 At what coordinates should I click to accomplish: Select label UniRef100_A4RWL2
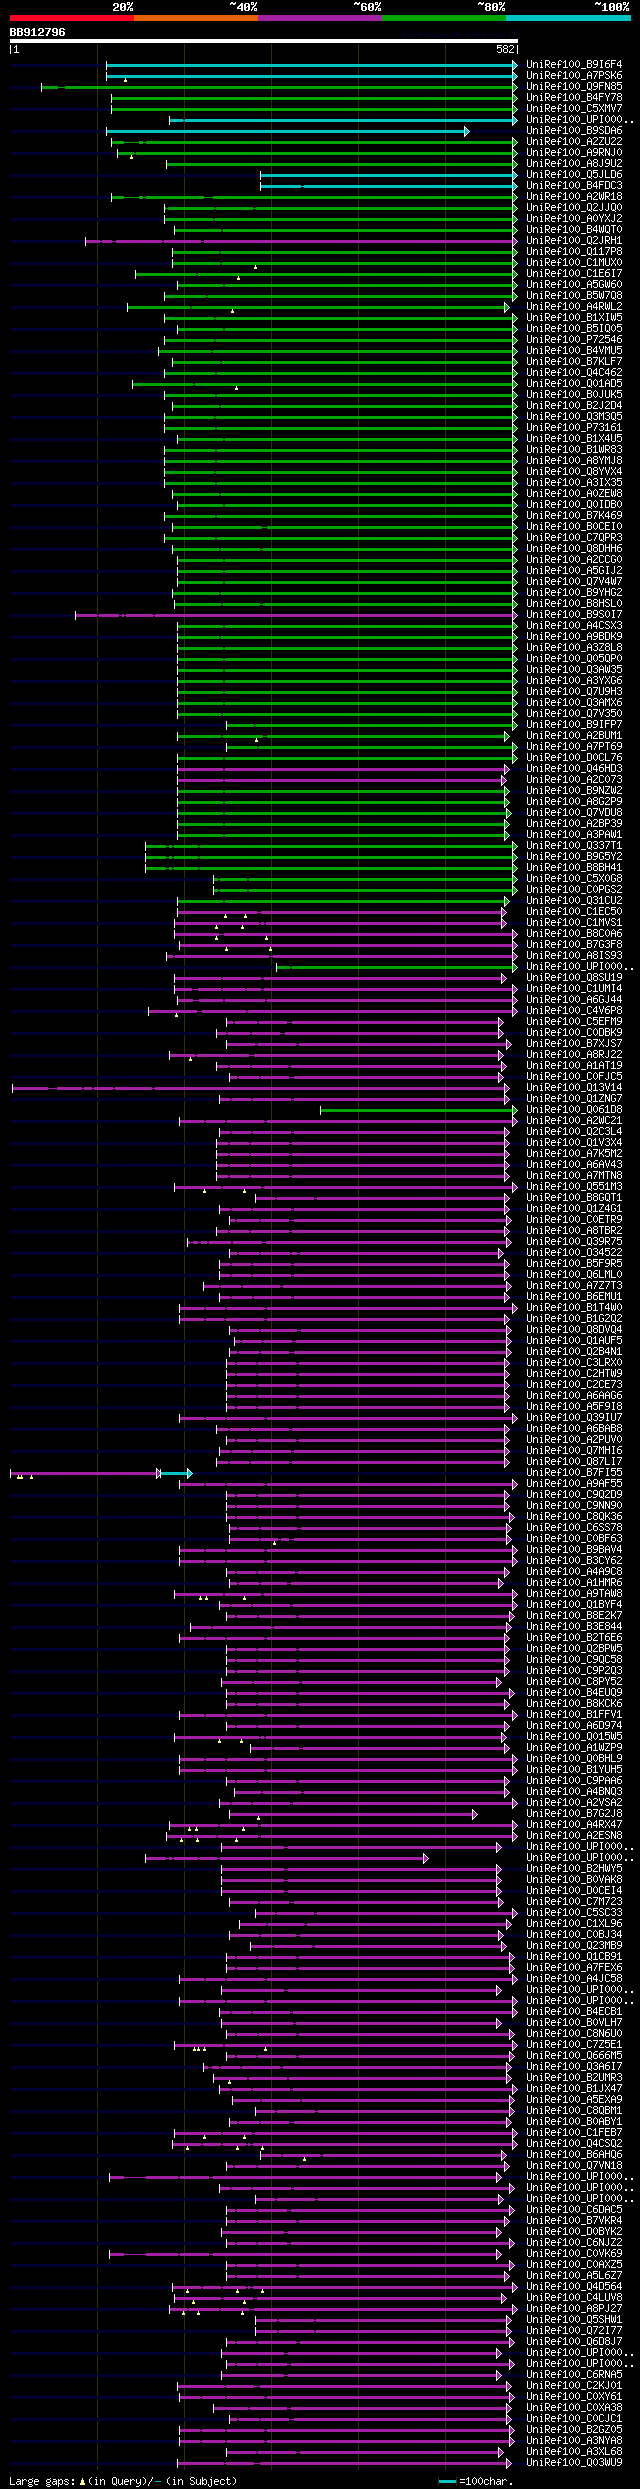tap(574, 307)
